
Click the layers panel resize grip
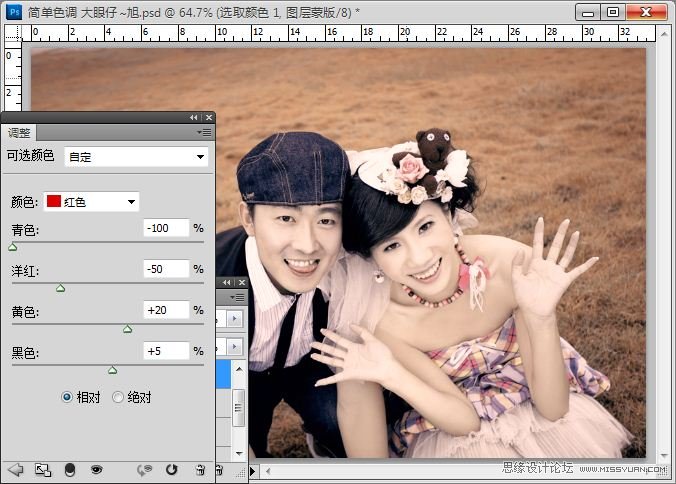coord(239,473)
